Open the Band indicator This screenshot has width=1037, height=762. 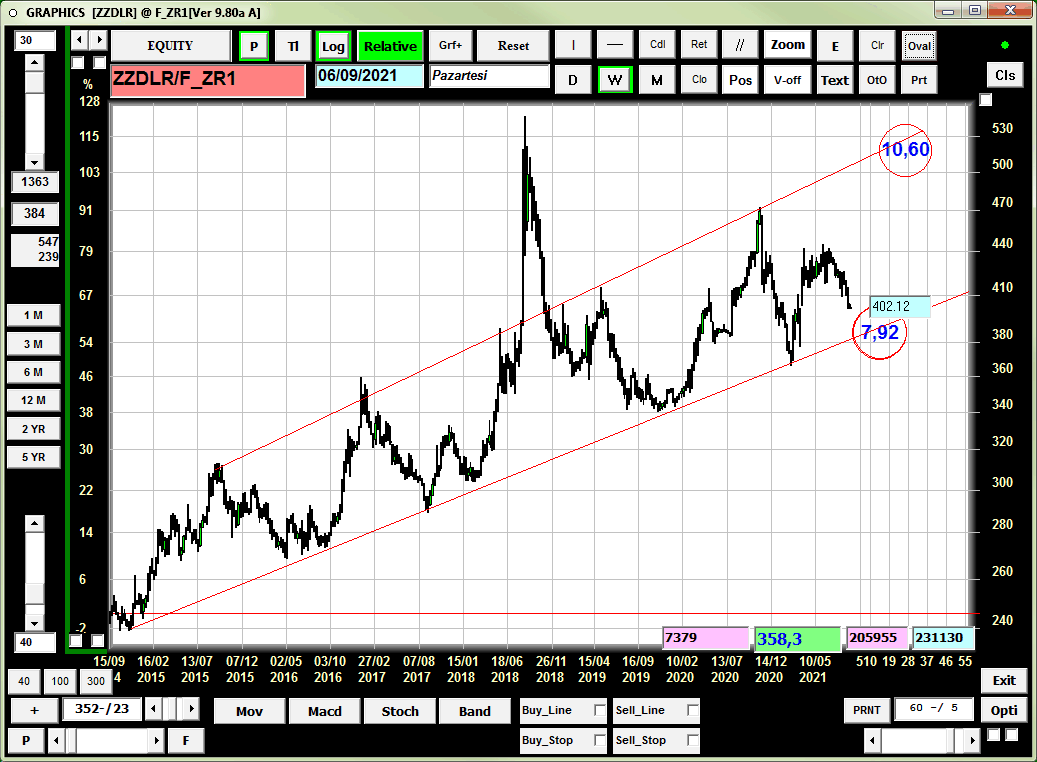(475, 711)
